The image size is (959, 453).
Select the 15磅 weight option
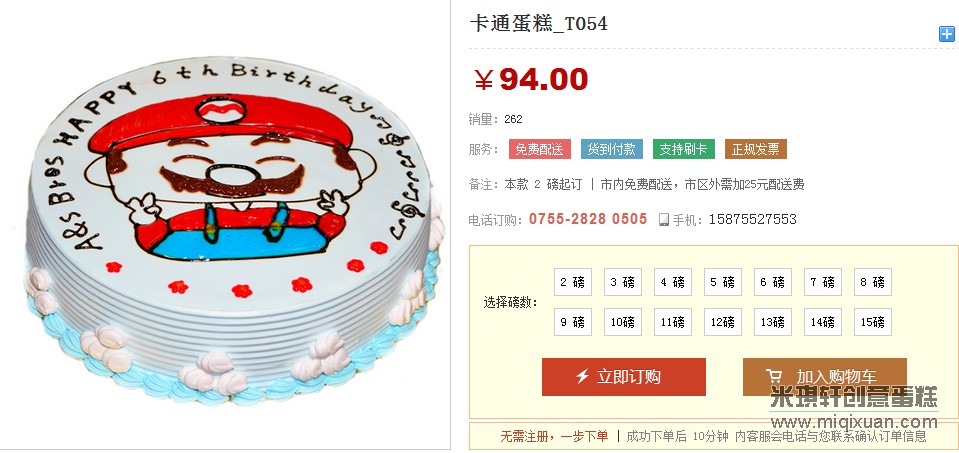tap(873, 322)
